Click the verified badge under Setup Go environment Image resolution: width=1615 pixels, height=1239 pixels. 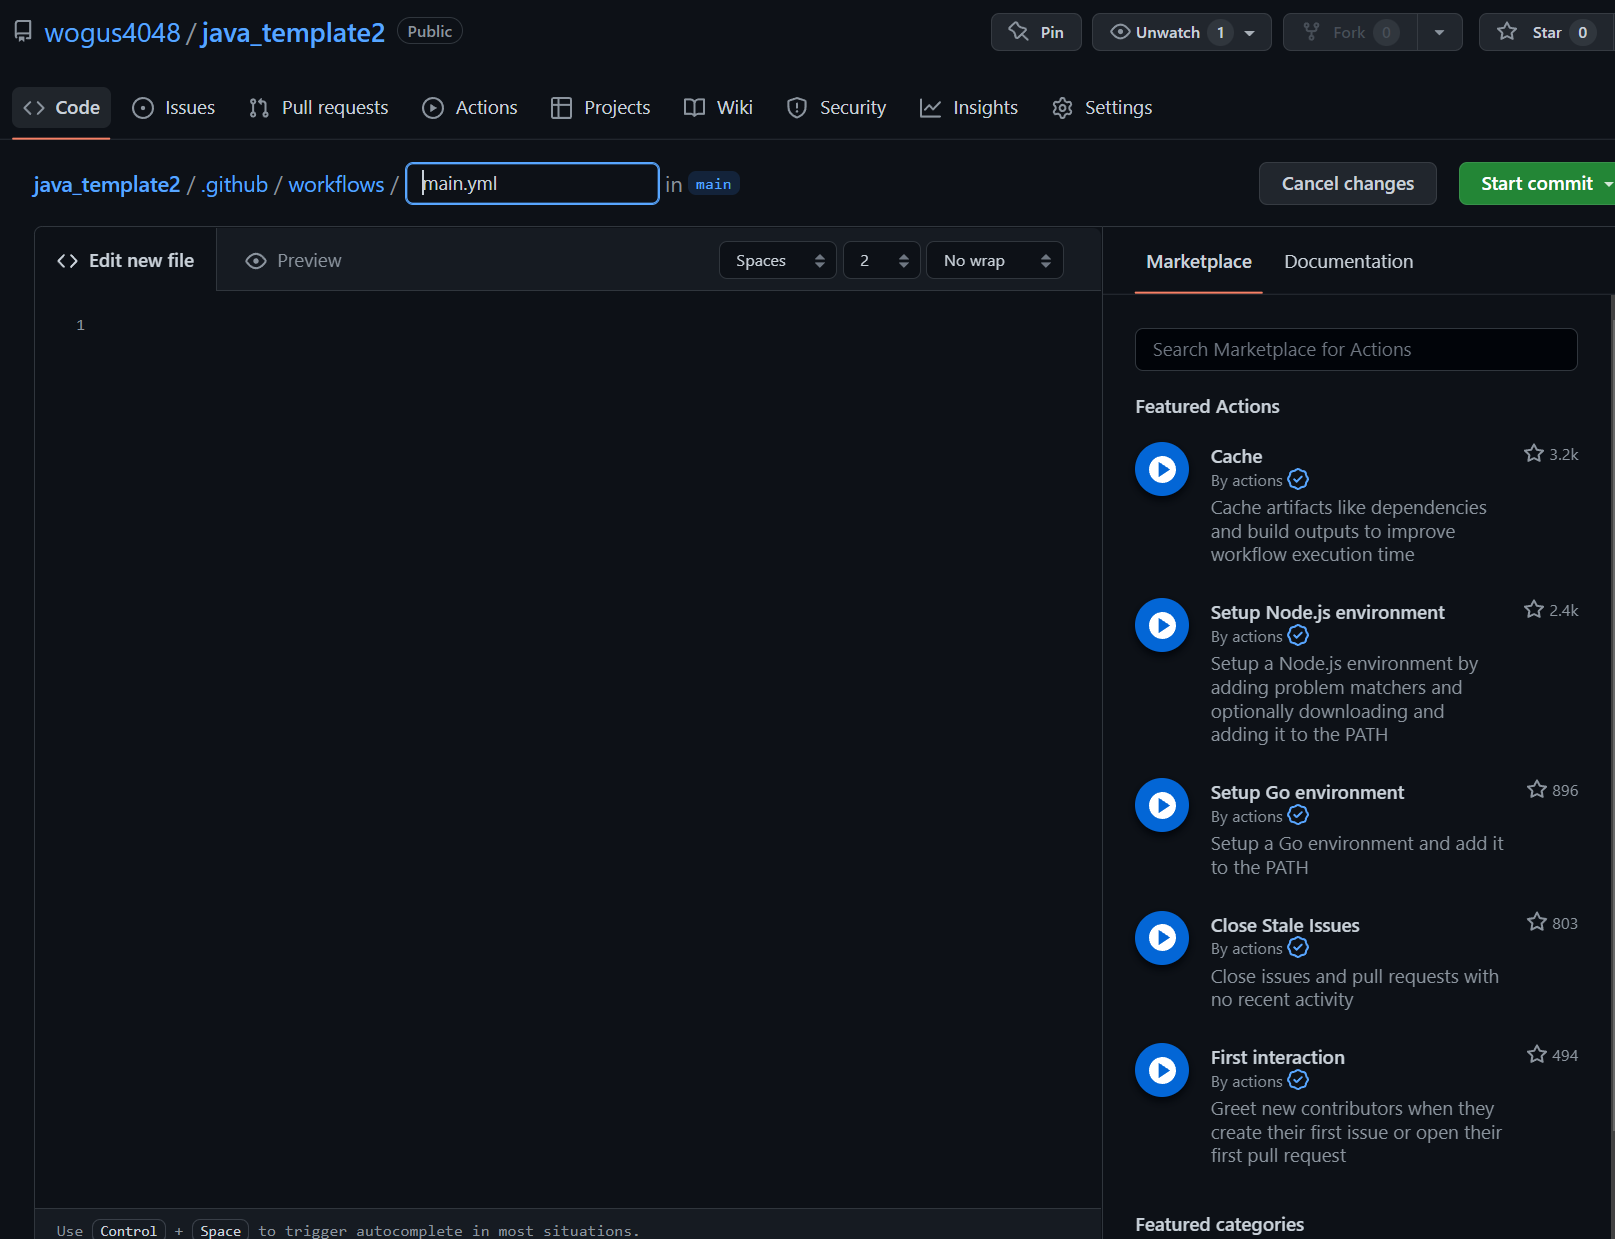tap(1298, 816)
